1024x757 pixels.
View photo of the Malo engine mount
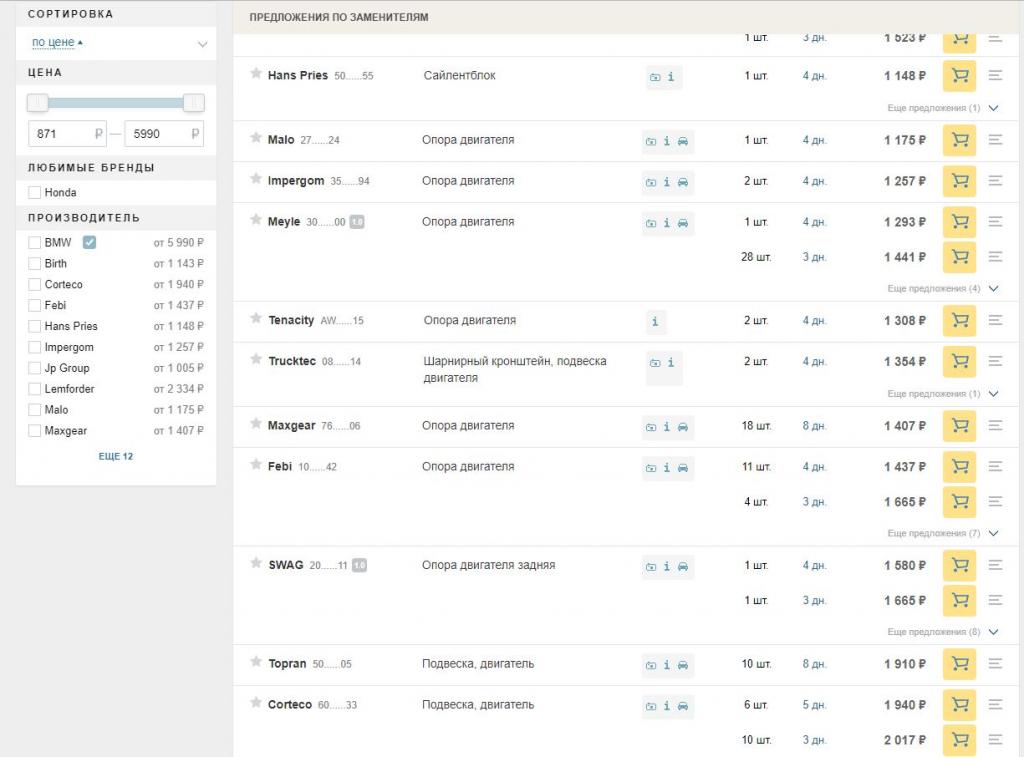[x=651, y=141]
